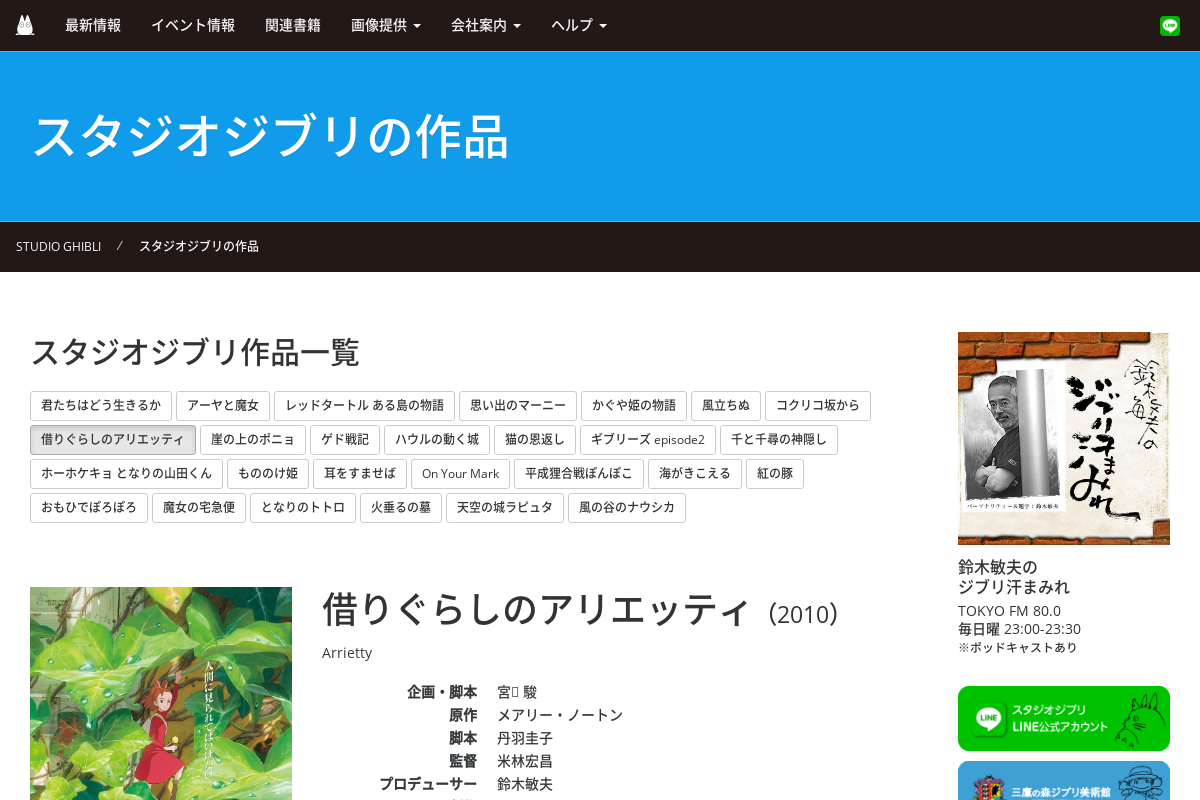Click producer name 鈴木敏夫
This screenshot has height=800, width=1200.
(x=525, y=784)
